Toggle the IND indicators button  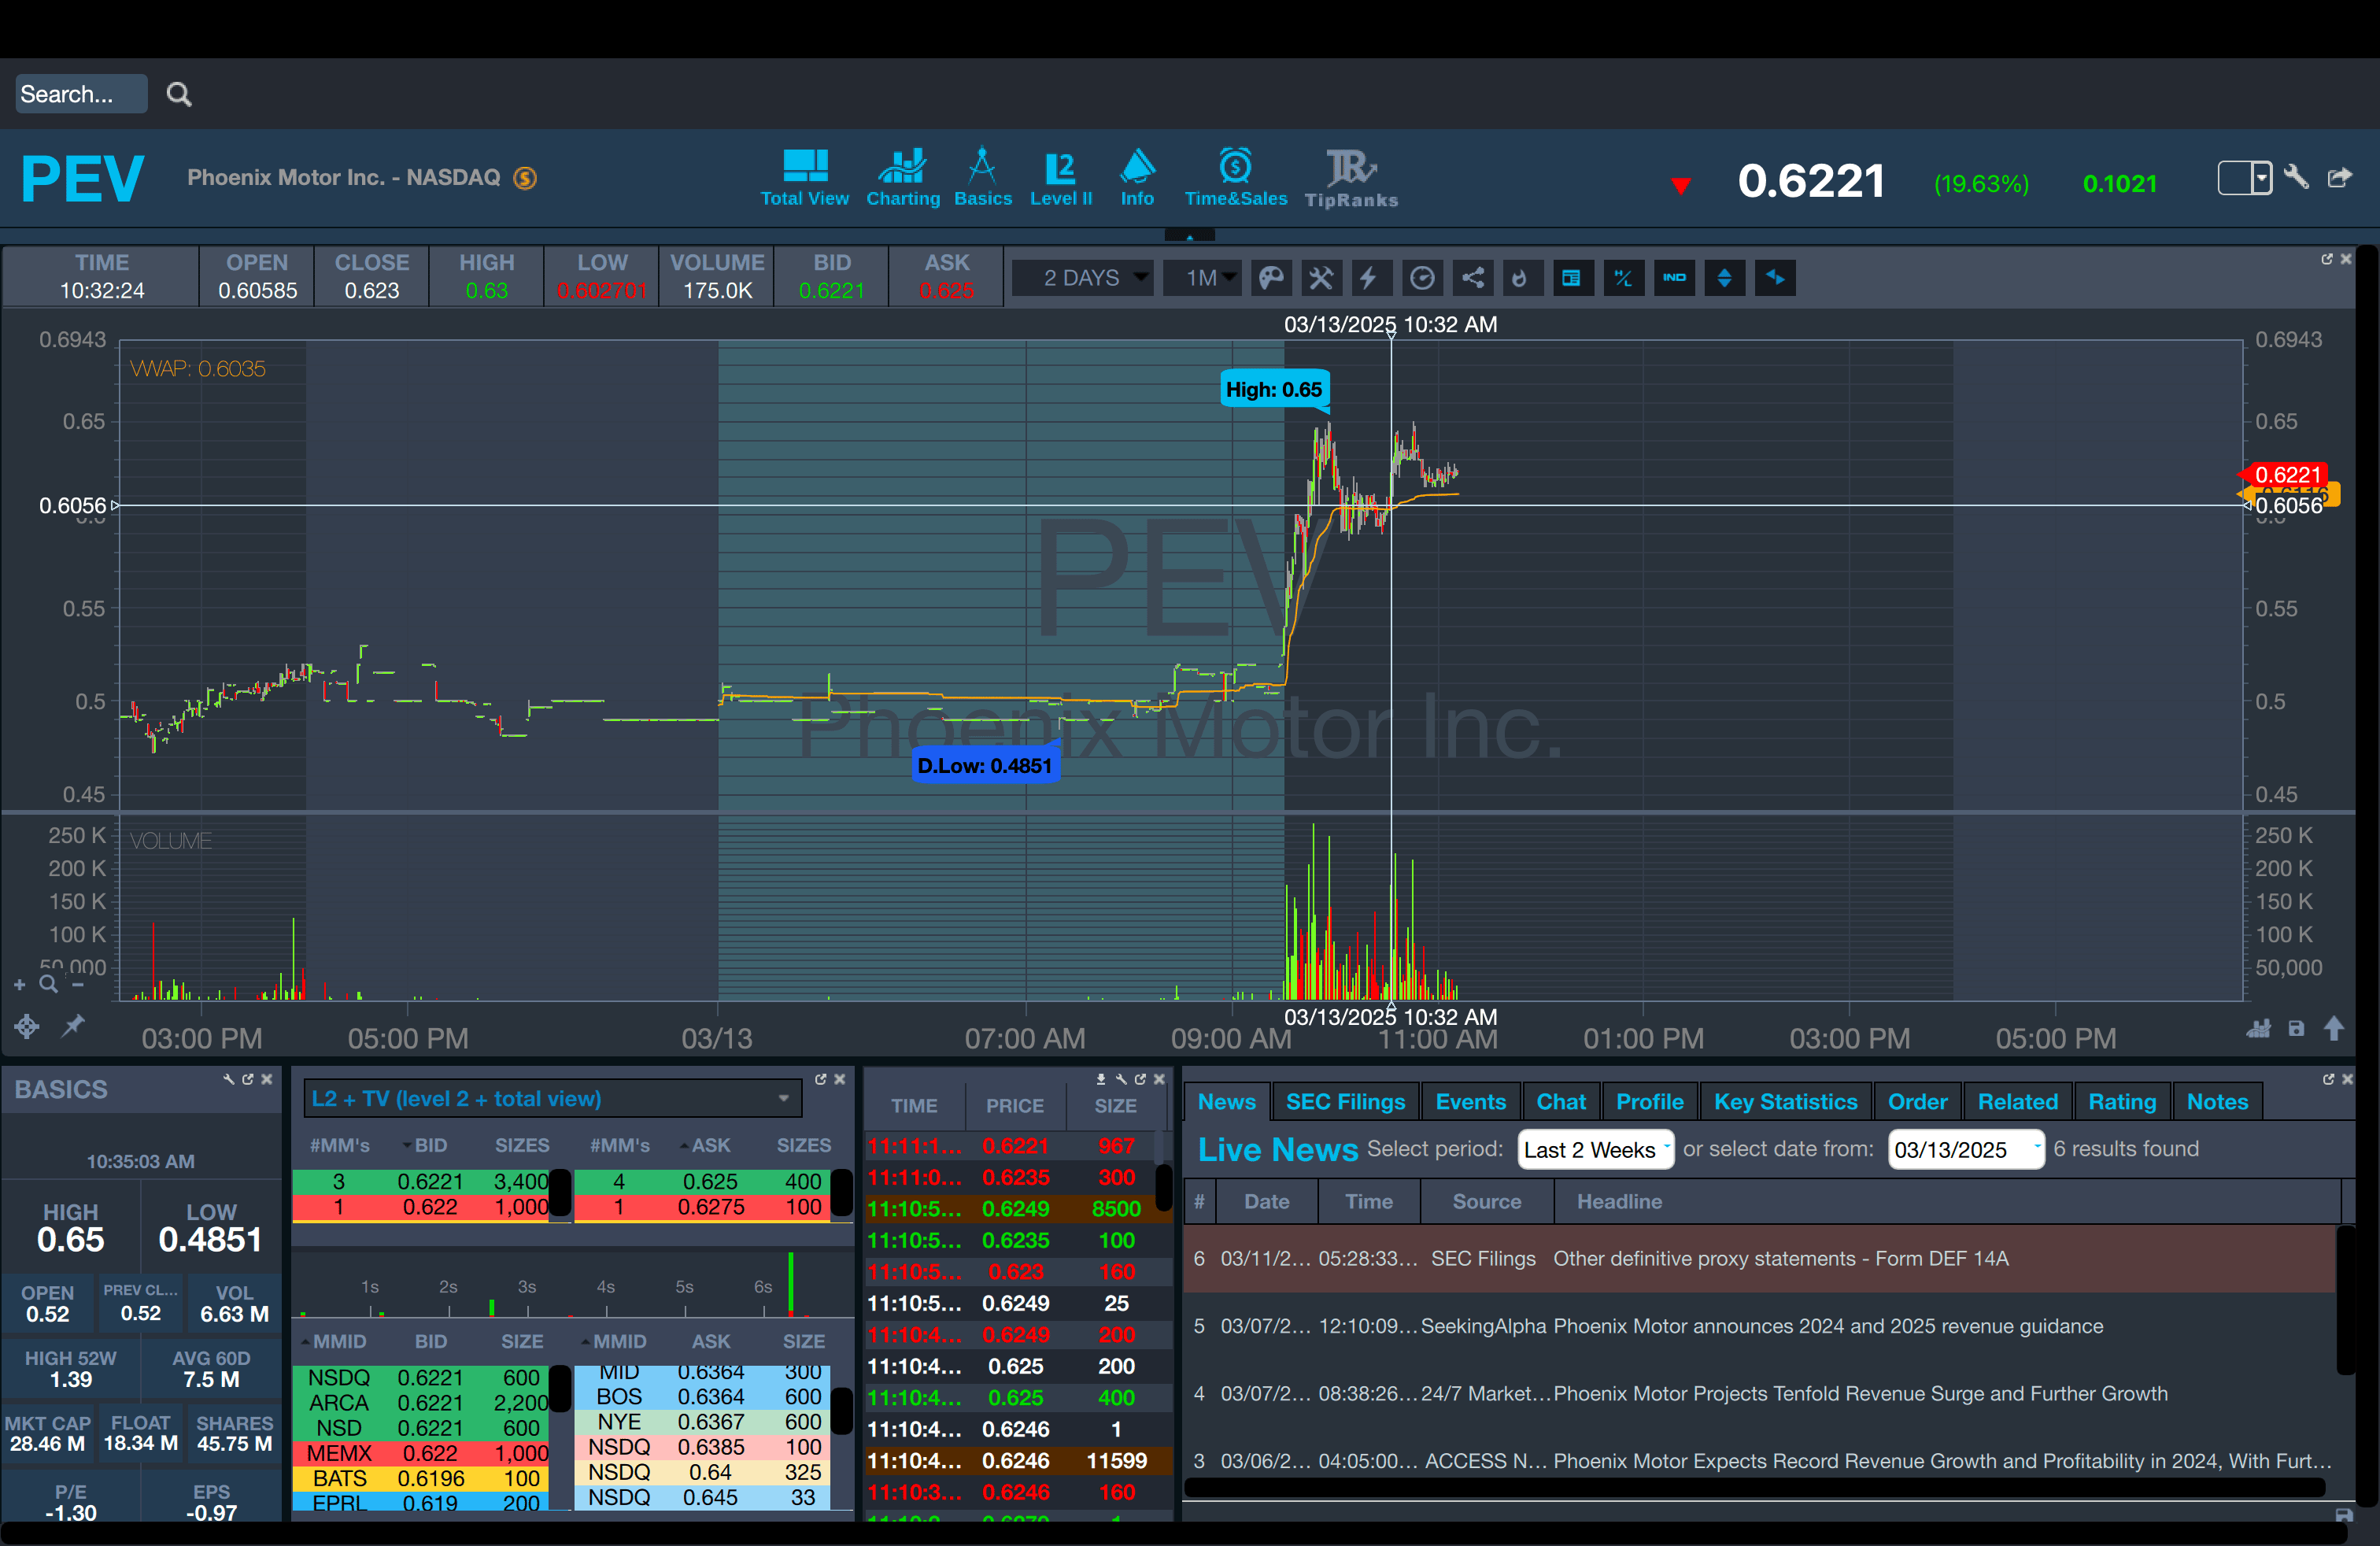pyautogui.click(x=1674, y=278)
